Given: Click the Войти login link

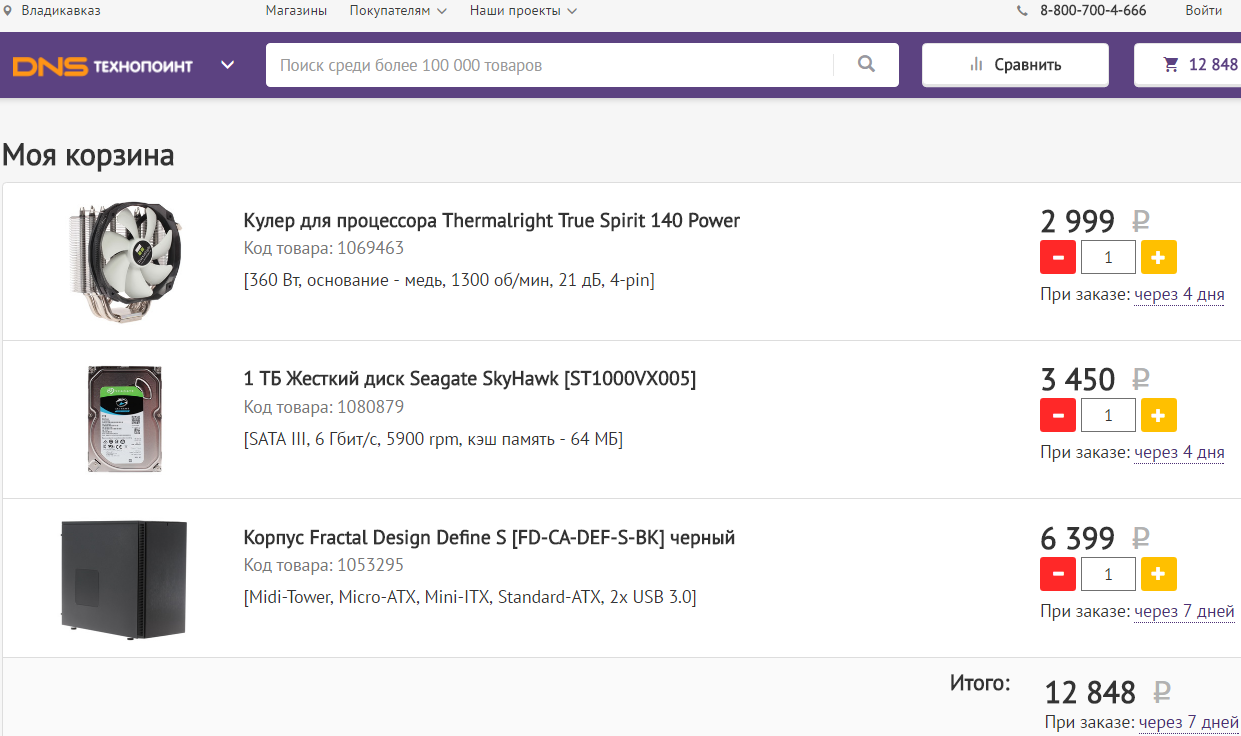Looking at the screenshot, I should [1203, 11].
